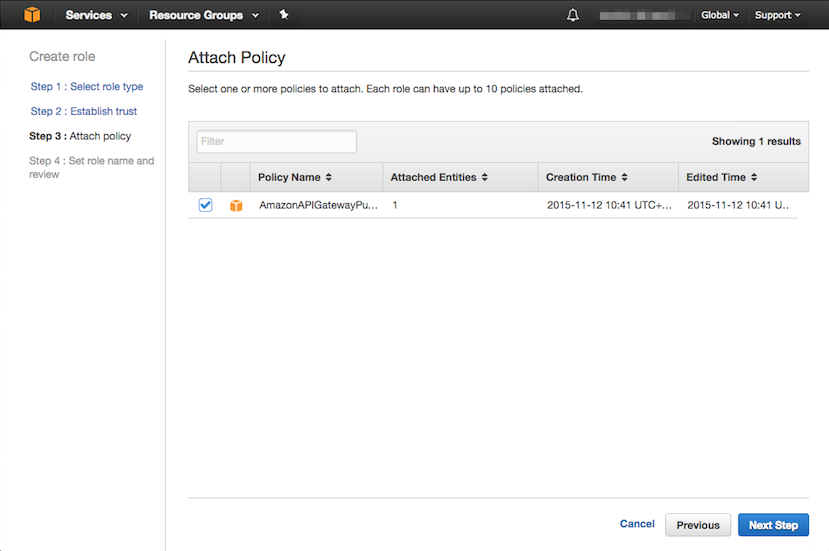829x551 pixels.
Task: Sort by Creation Time arrows icon
Action: 624,177
